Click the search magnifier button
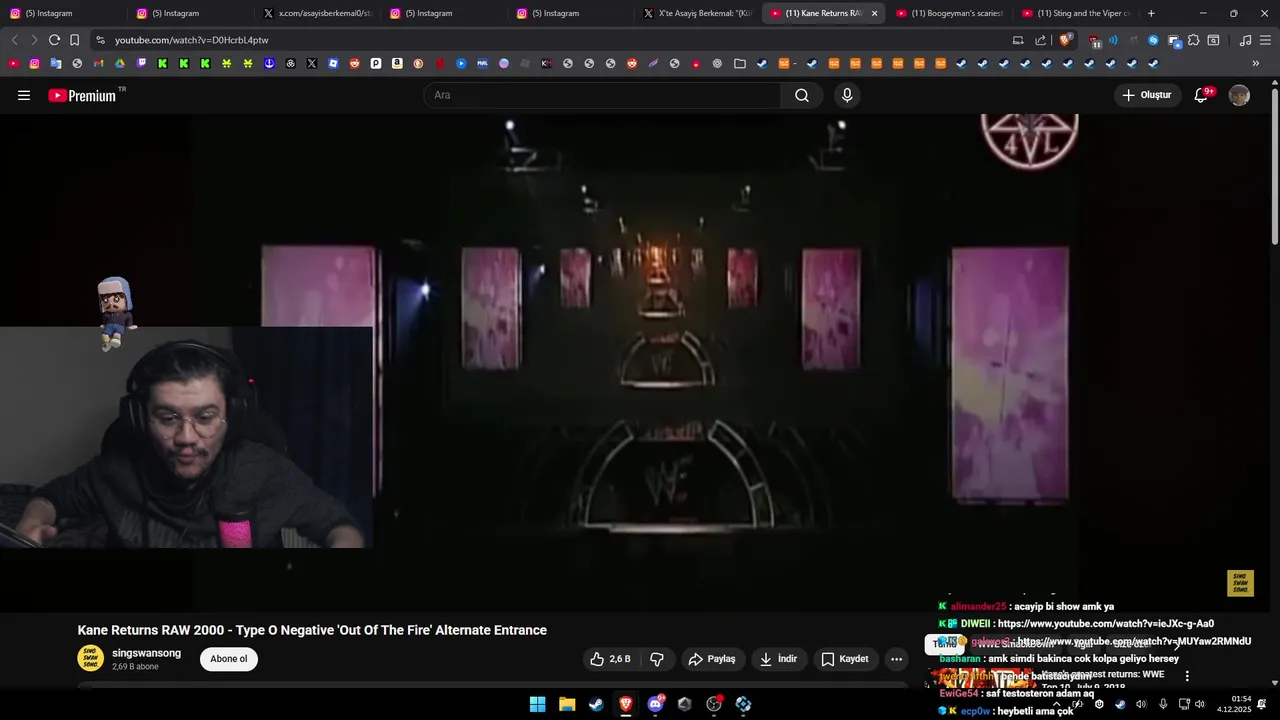This screenshot has width=1280, height=720. click(801, 95)
